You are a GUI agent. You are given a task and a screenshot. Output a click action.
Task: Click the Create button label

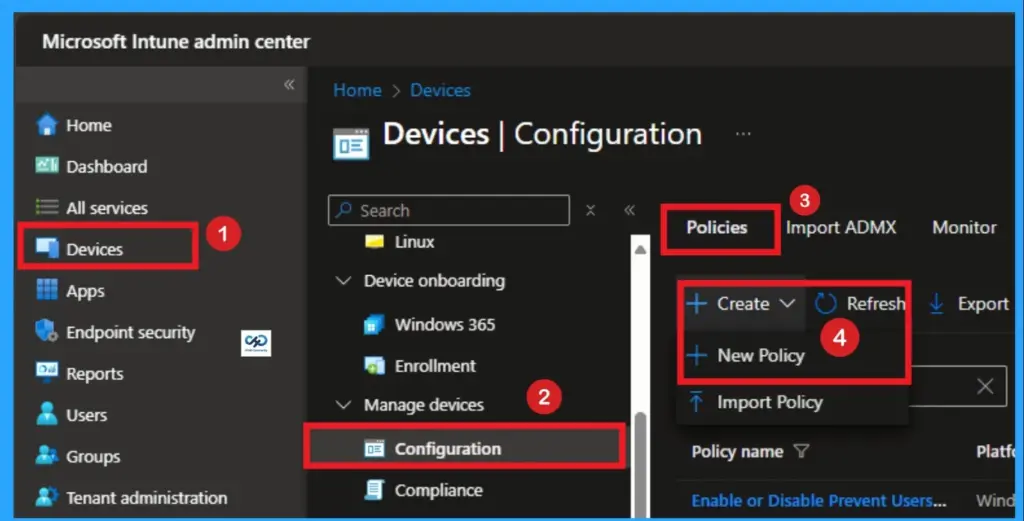coord(743,304)
